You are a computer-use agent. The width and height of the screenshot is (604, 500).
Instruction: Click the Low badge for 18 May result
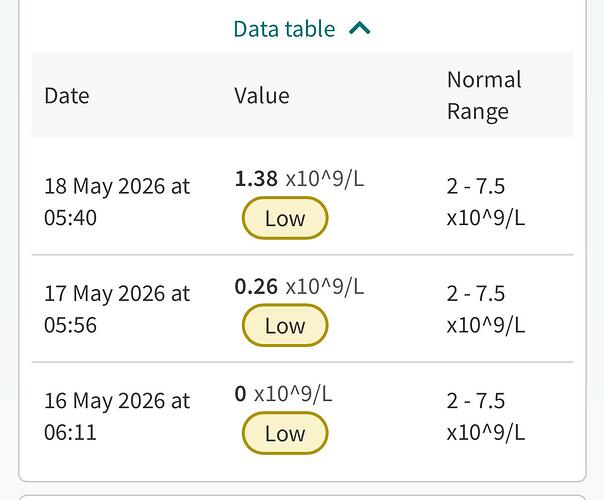[285, 218]
